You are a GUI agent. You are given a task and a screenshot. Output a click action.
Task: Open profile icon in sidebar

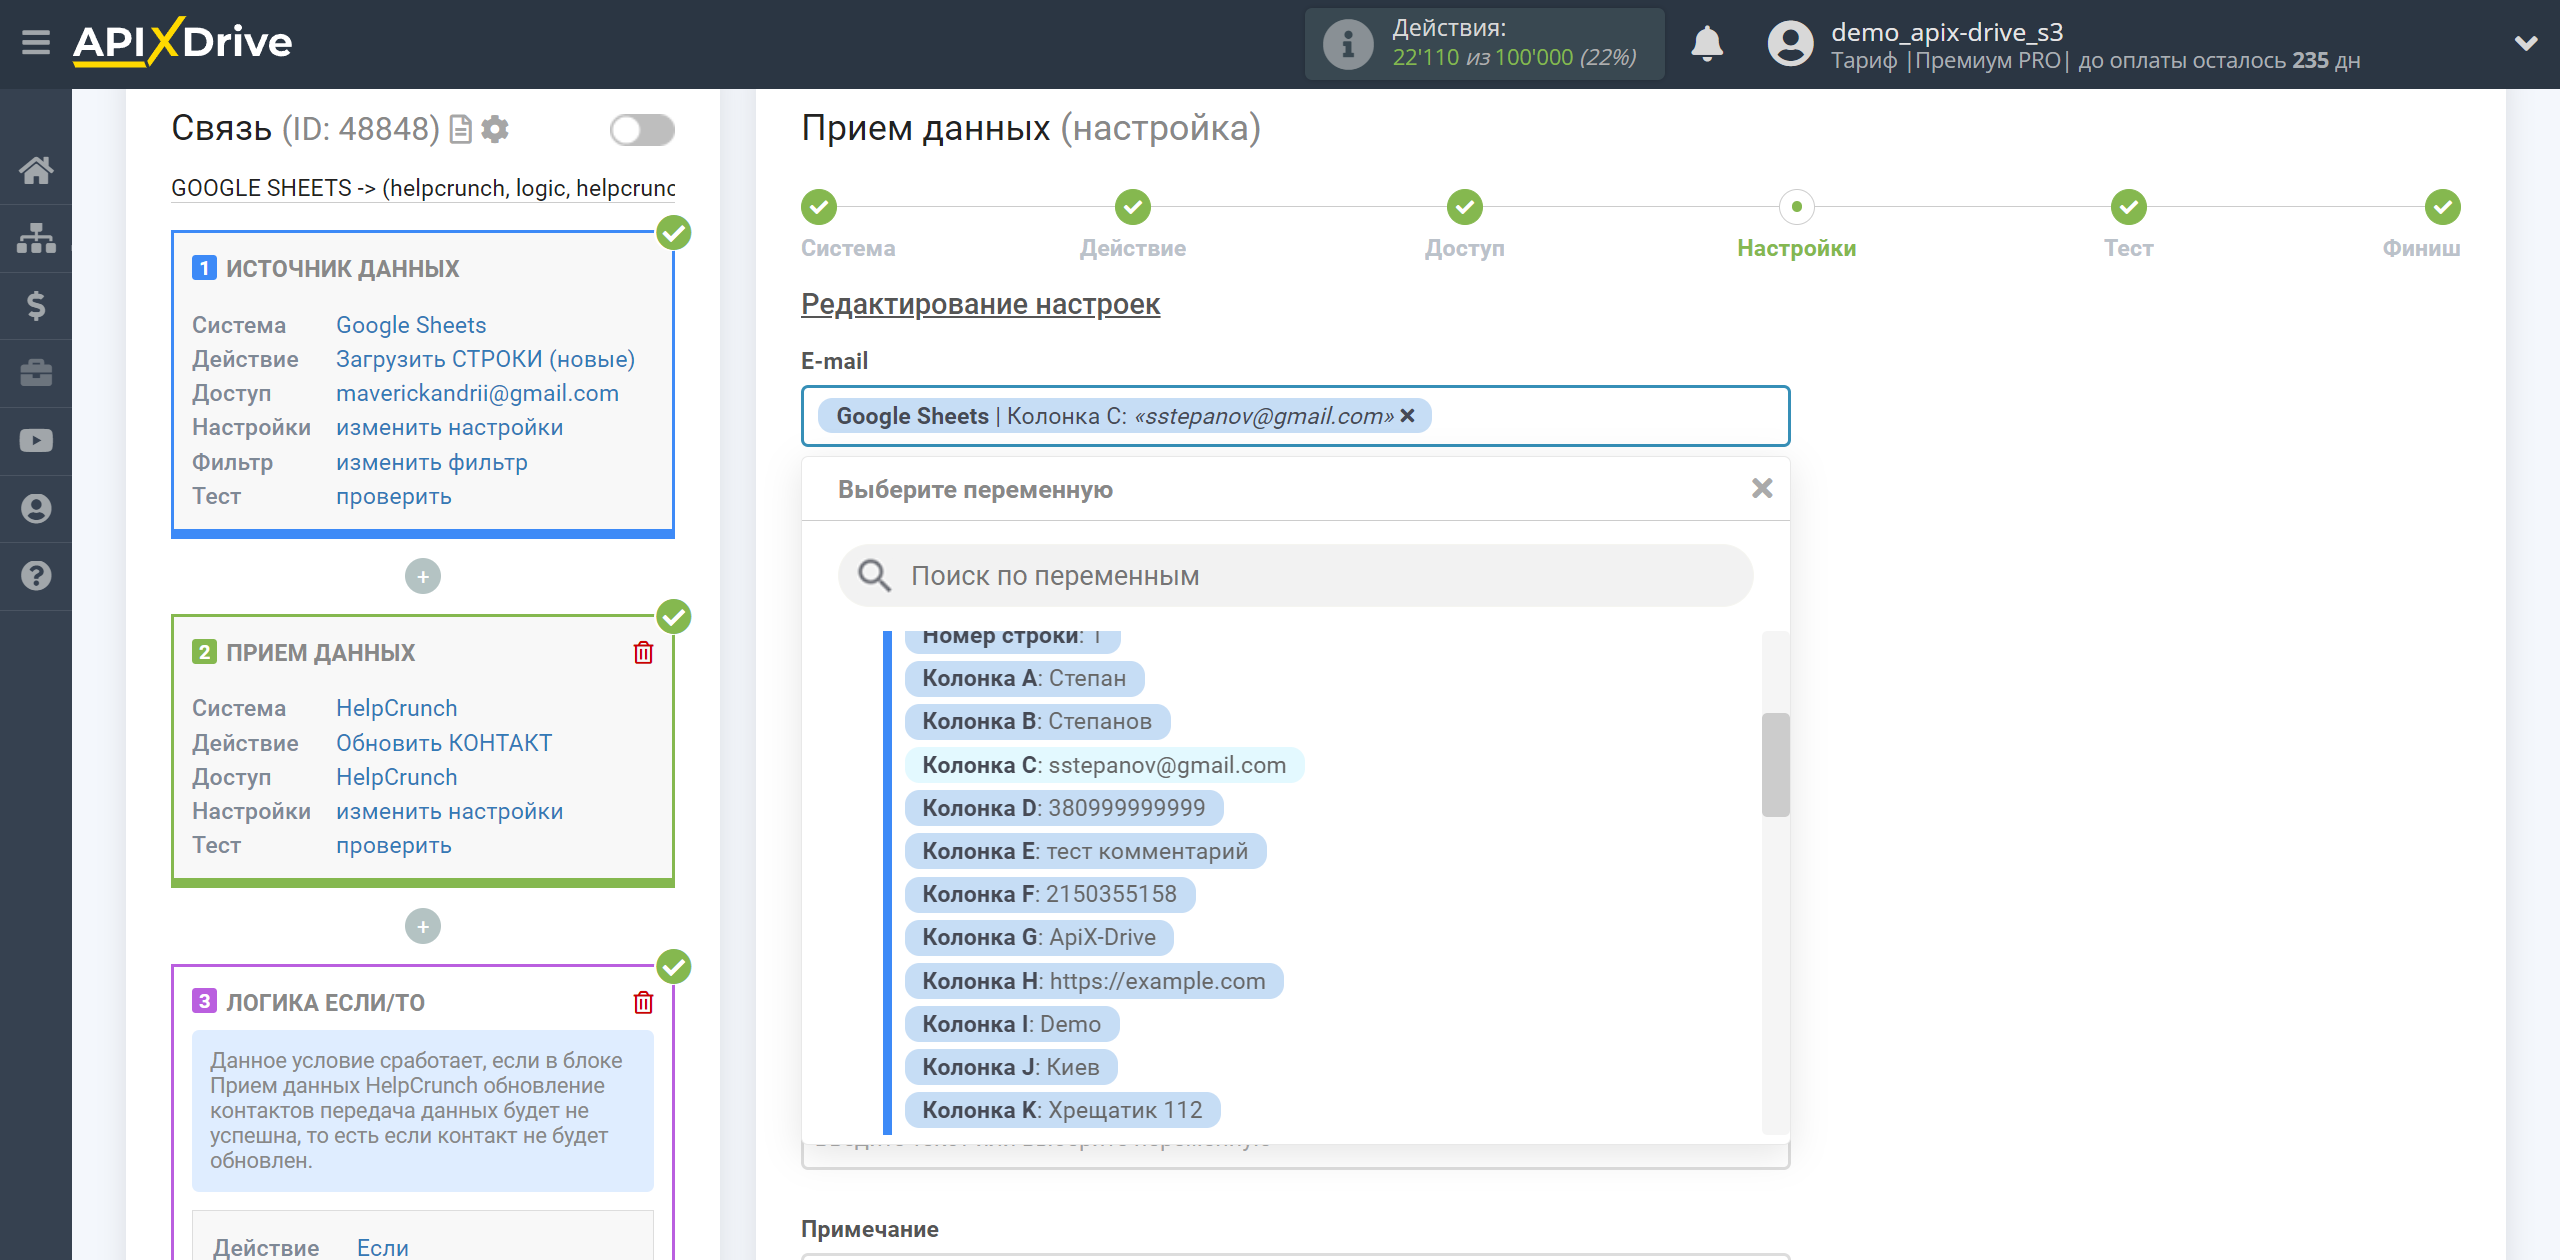click(36, 508)
